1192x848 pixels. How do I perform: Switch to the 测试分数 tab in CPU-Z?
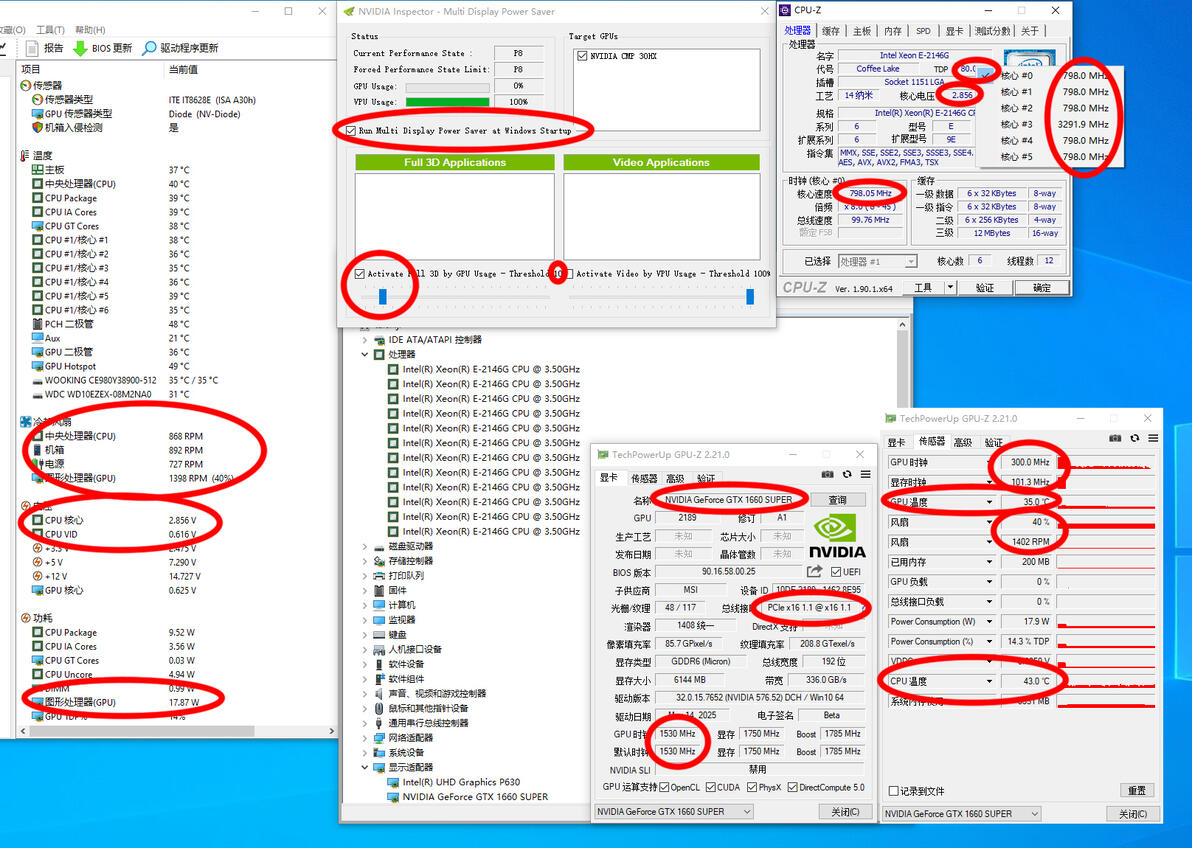click(x=992, y=31)
